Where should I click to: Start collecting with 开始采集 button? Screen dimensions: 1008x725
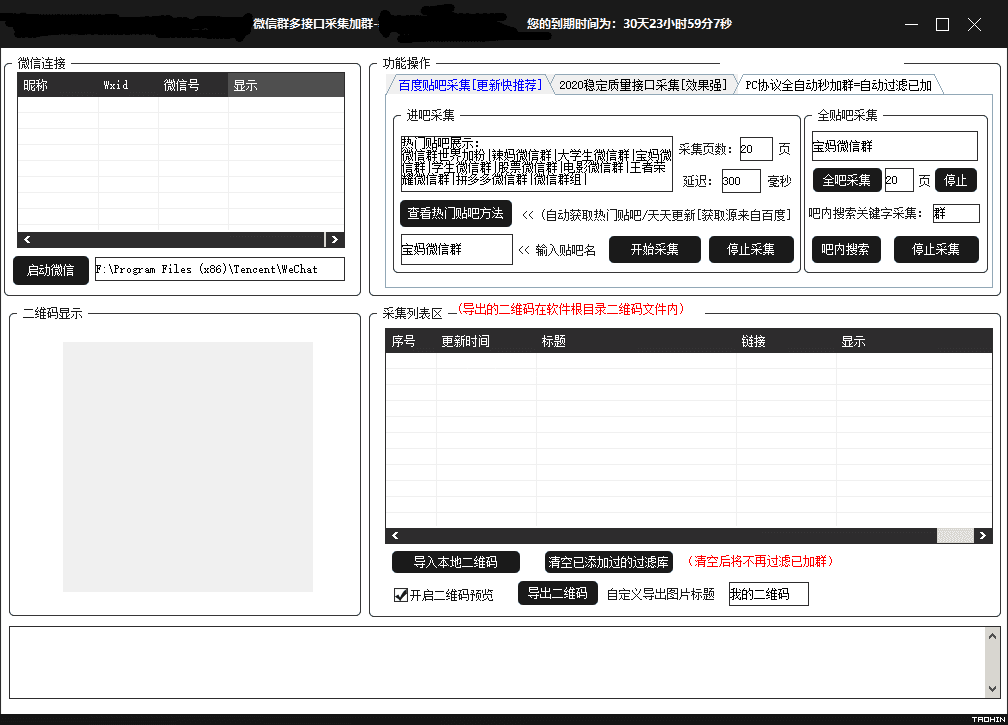[654, 249]
